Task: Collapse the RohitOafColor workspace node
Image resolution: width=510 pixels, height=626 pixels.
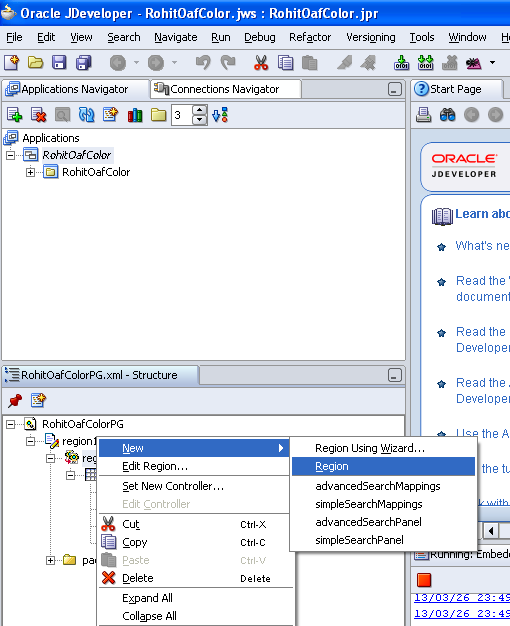Action: (x=10, y=155)
